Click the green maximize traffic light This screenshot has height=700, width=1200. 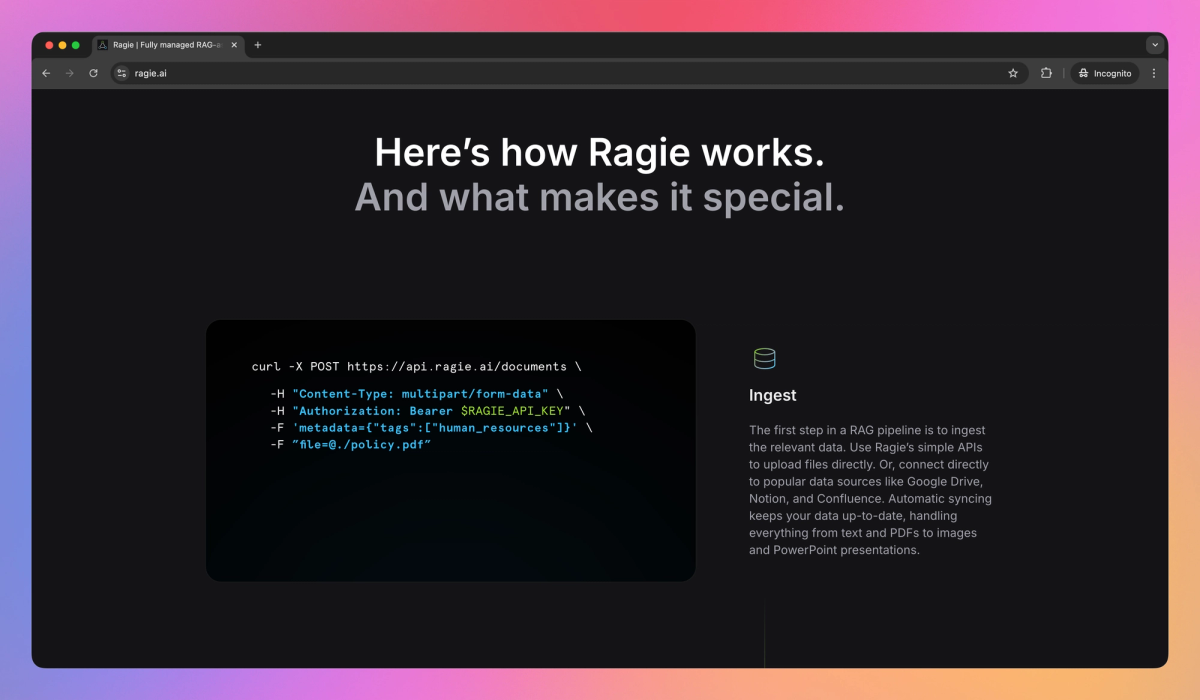pyautogui.click(x=73, y=45)
